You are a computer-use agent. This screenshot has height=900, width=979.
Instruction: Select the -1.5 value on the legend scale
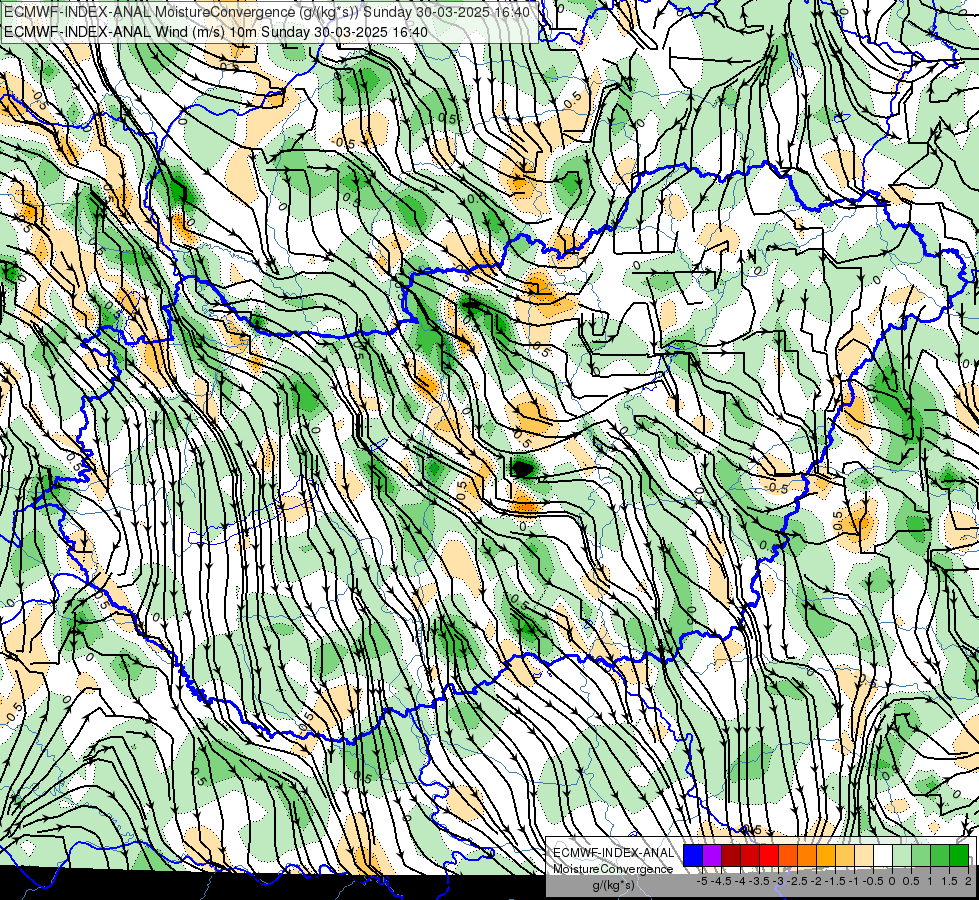835,881
